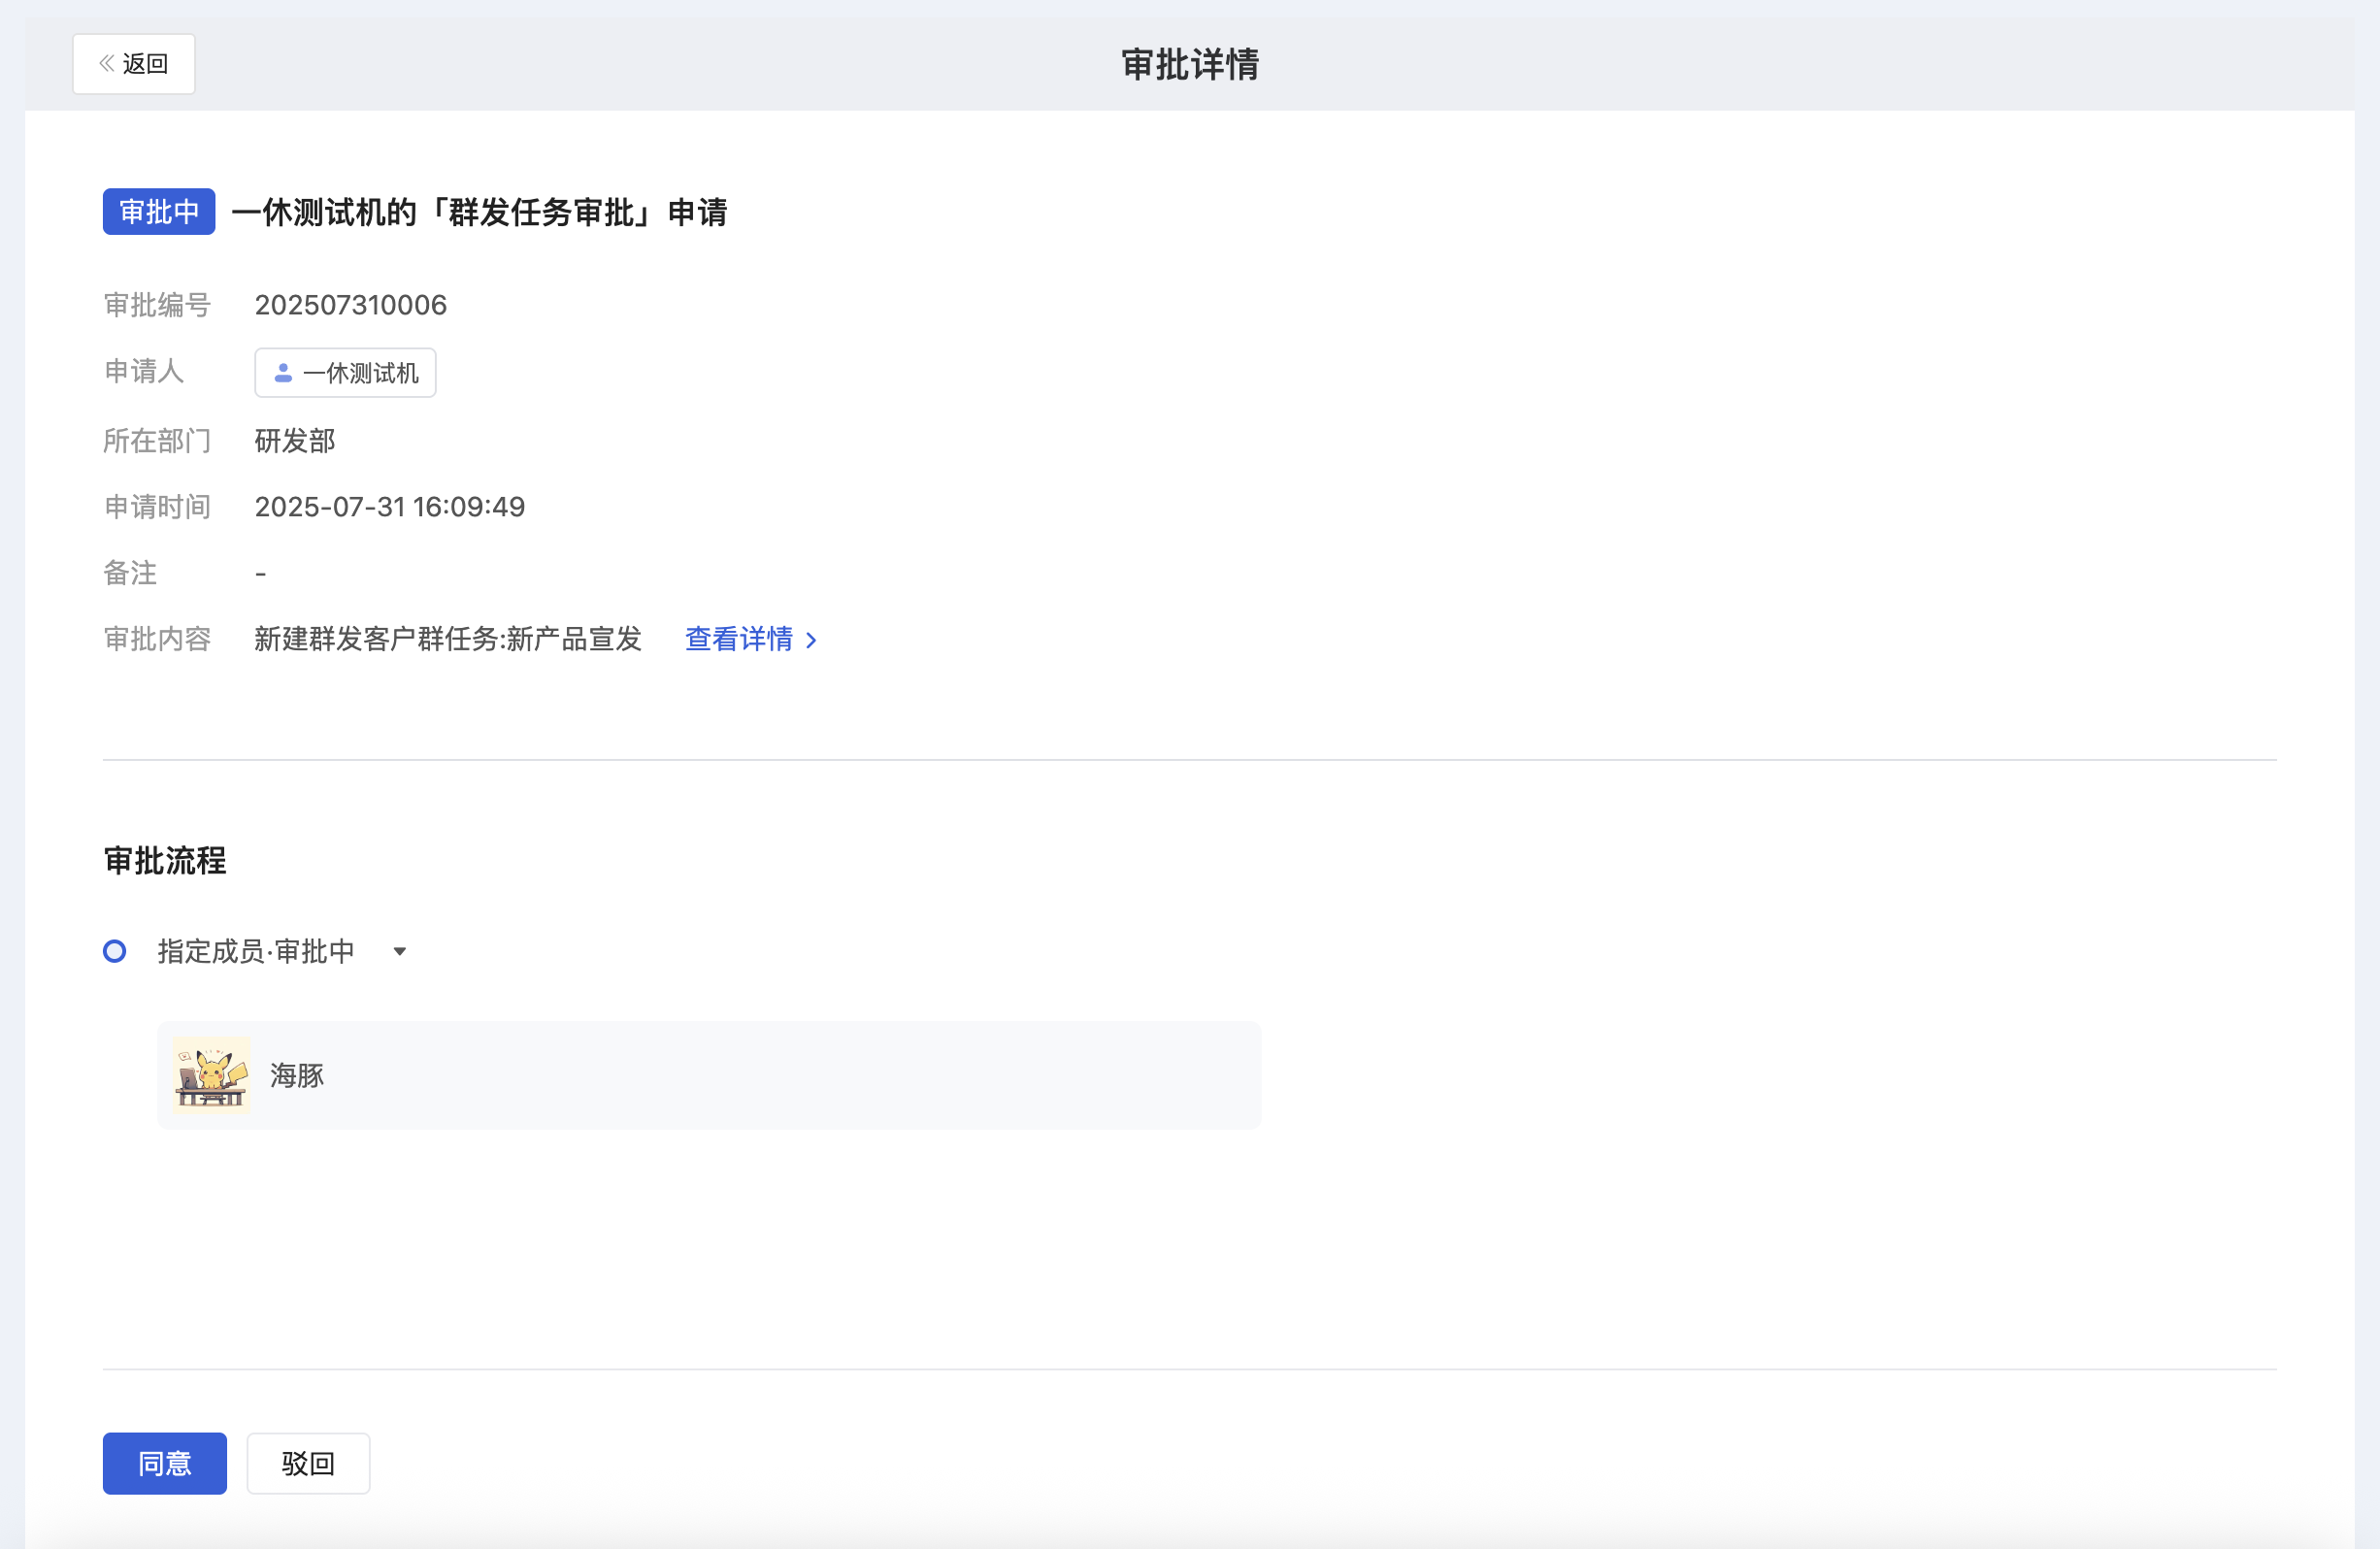Screen dimensions: 2380x1549
Task: Click text 新建群发客户群任务:新产品宣发
Action: (448, 639)
